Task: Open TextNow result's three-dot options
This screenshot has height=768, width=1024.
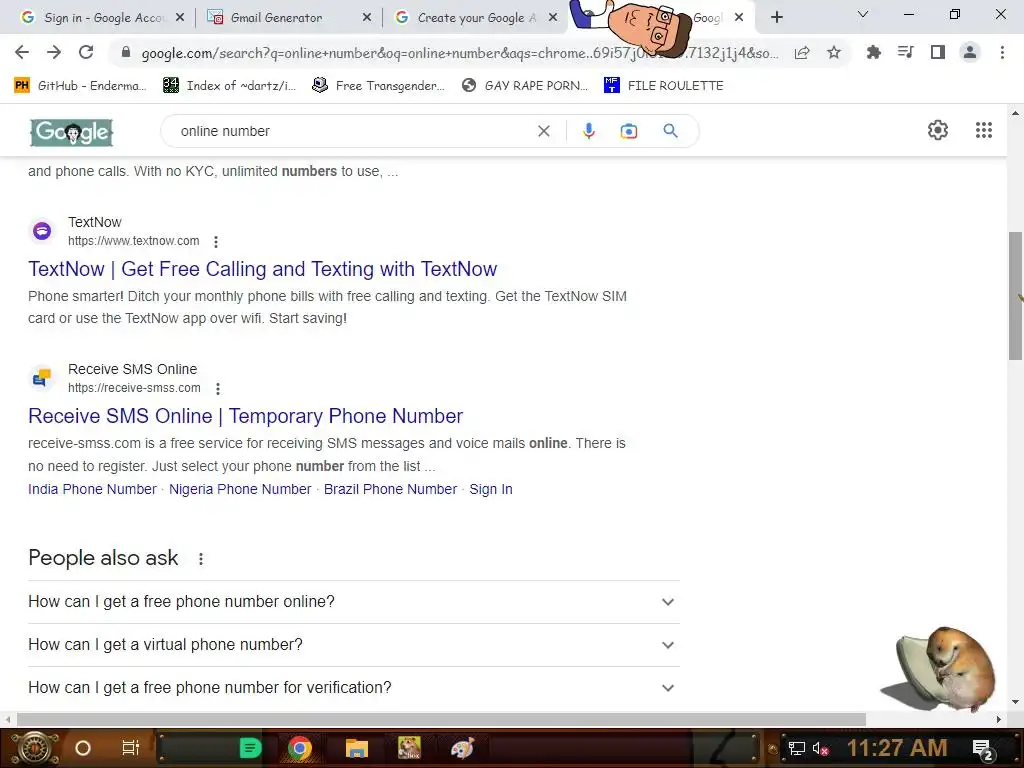Action: [x=216, y=242]
